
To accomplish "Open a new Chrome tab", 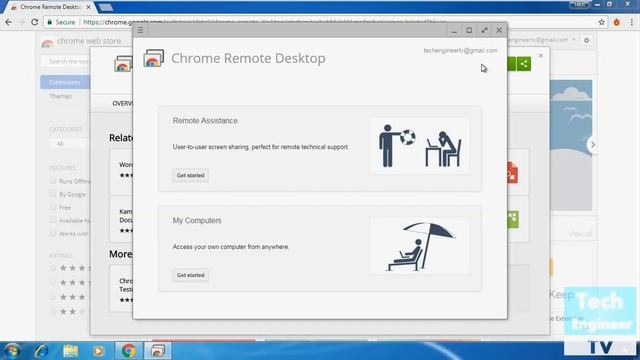I will click(x=106, y=7).
